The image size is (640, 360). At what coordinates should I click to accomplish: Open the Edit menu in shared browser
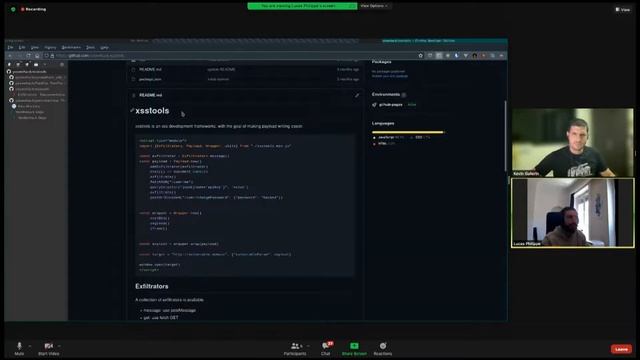pyautogui.click(x=22, y=47)
